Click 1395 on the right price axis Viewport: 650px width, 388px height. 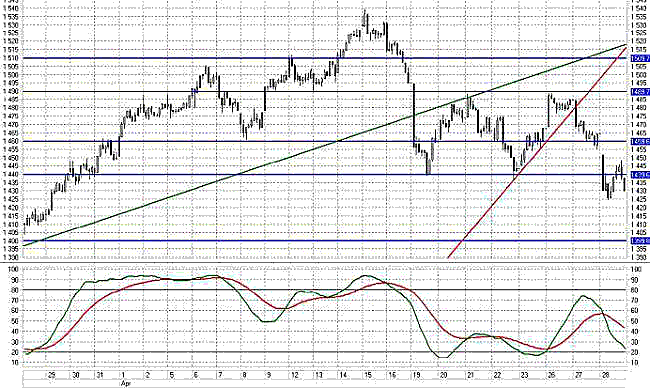639,249
